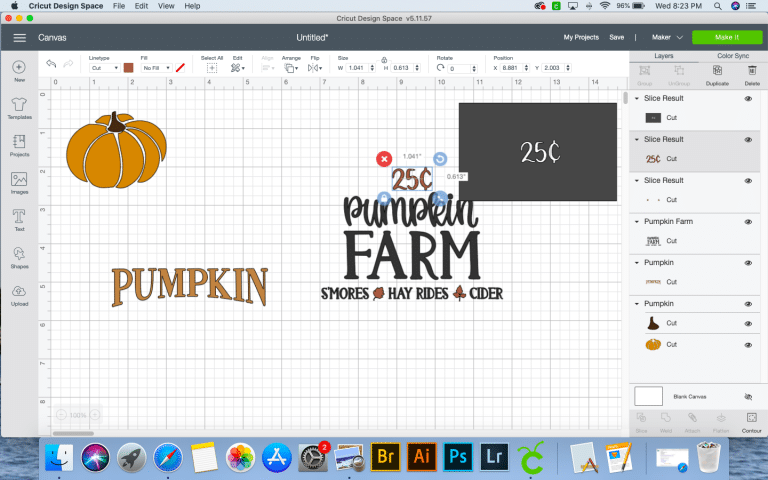Click the green Make It button

[727, 37]
